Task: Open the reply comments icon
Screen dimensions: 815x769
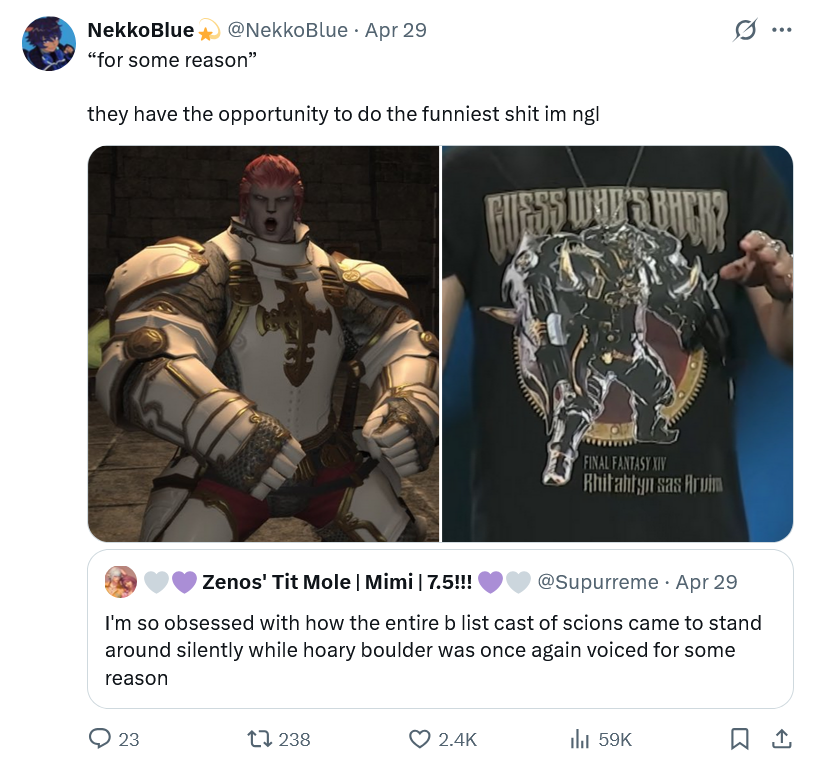Action: 99,739
